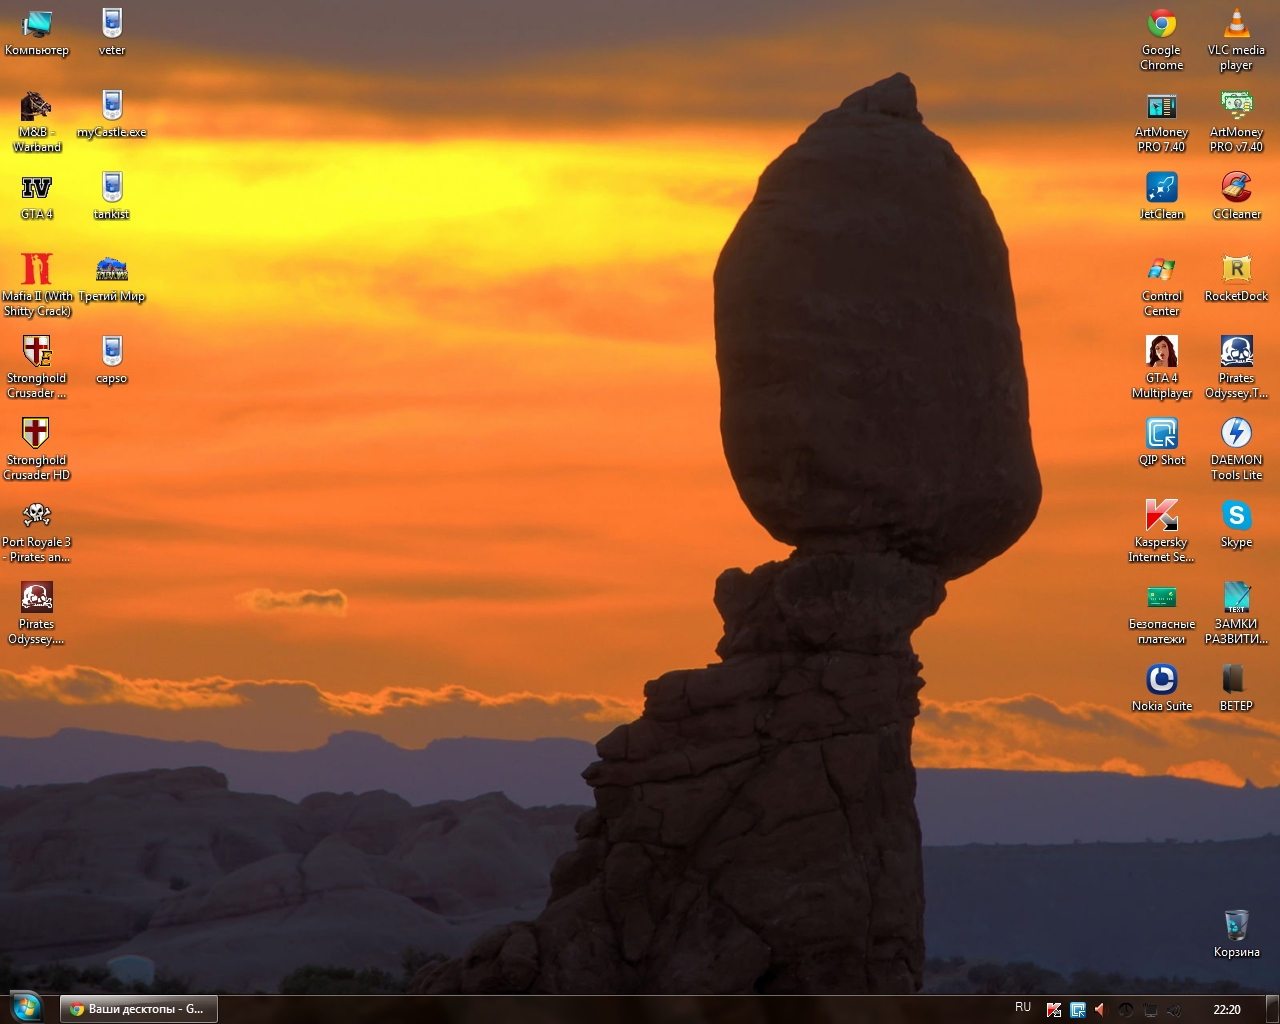1280x1024 pixels.
Task: Click the Show desktop strip at taskbar end
Action: (x=1272, y=1009)
